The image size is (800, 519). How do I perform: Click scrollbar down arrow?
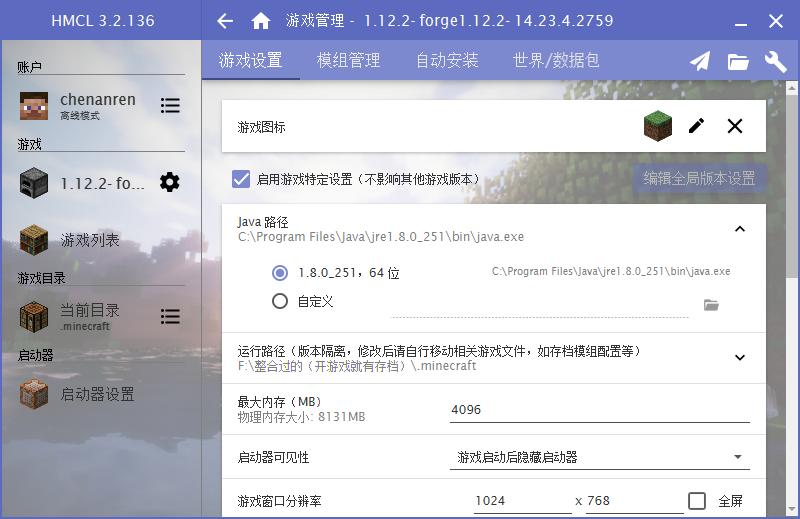point(792,510)
